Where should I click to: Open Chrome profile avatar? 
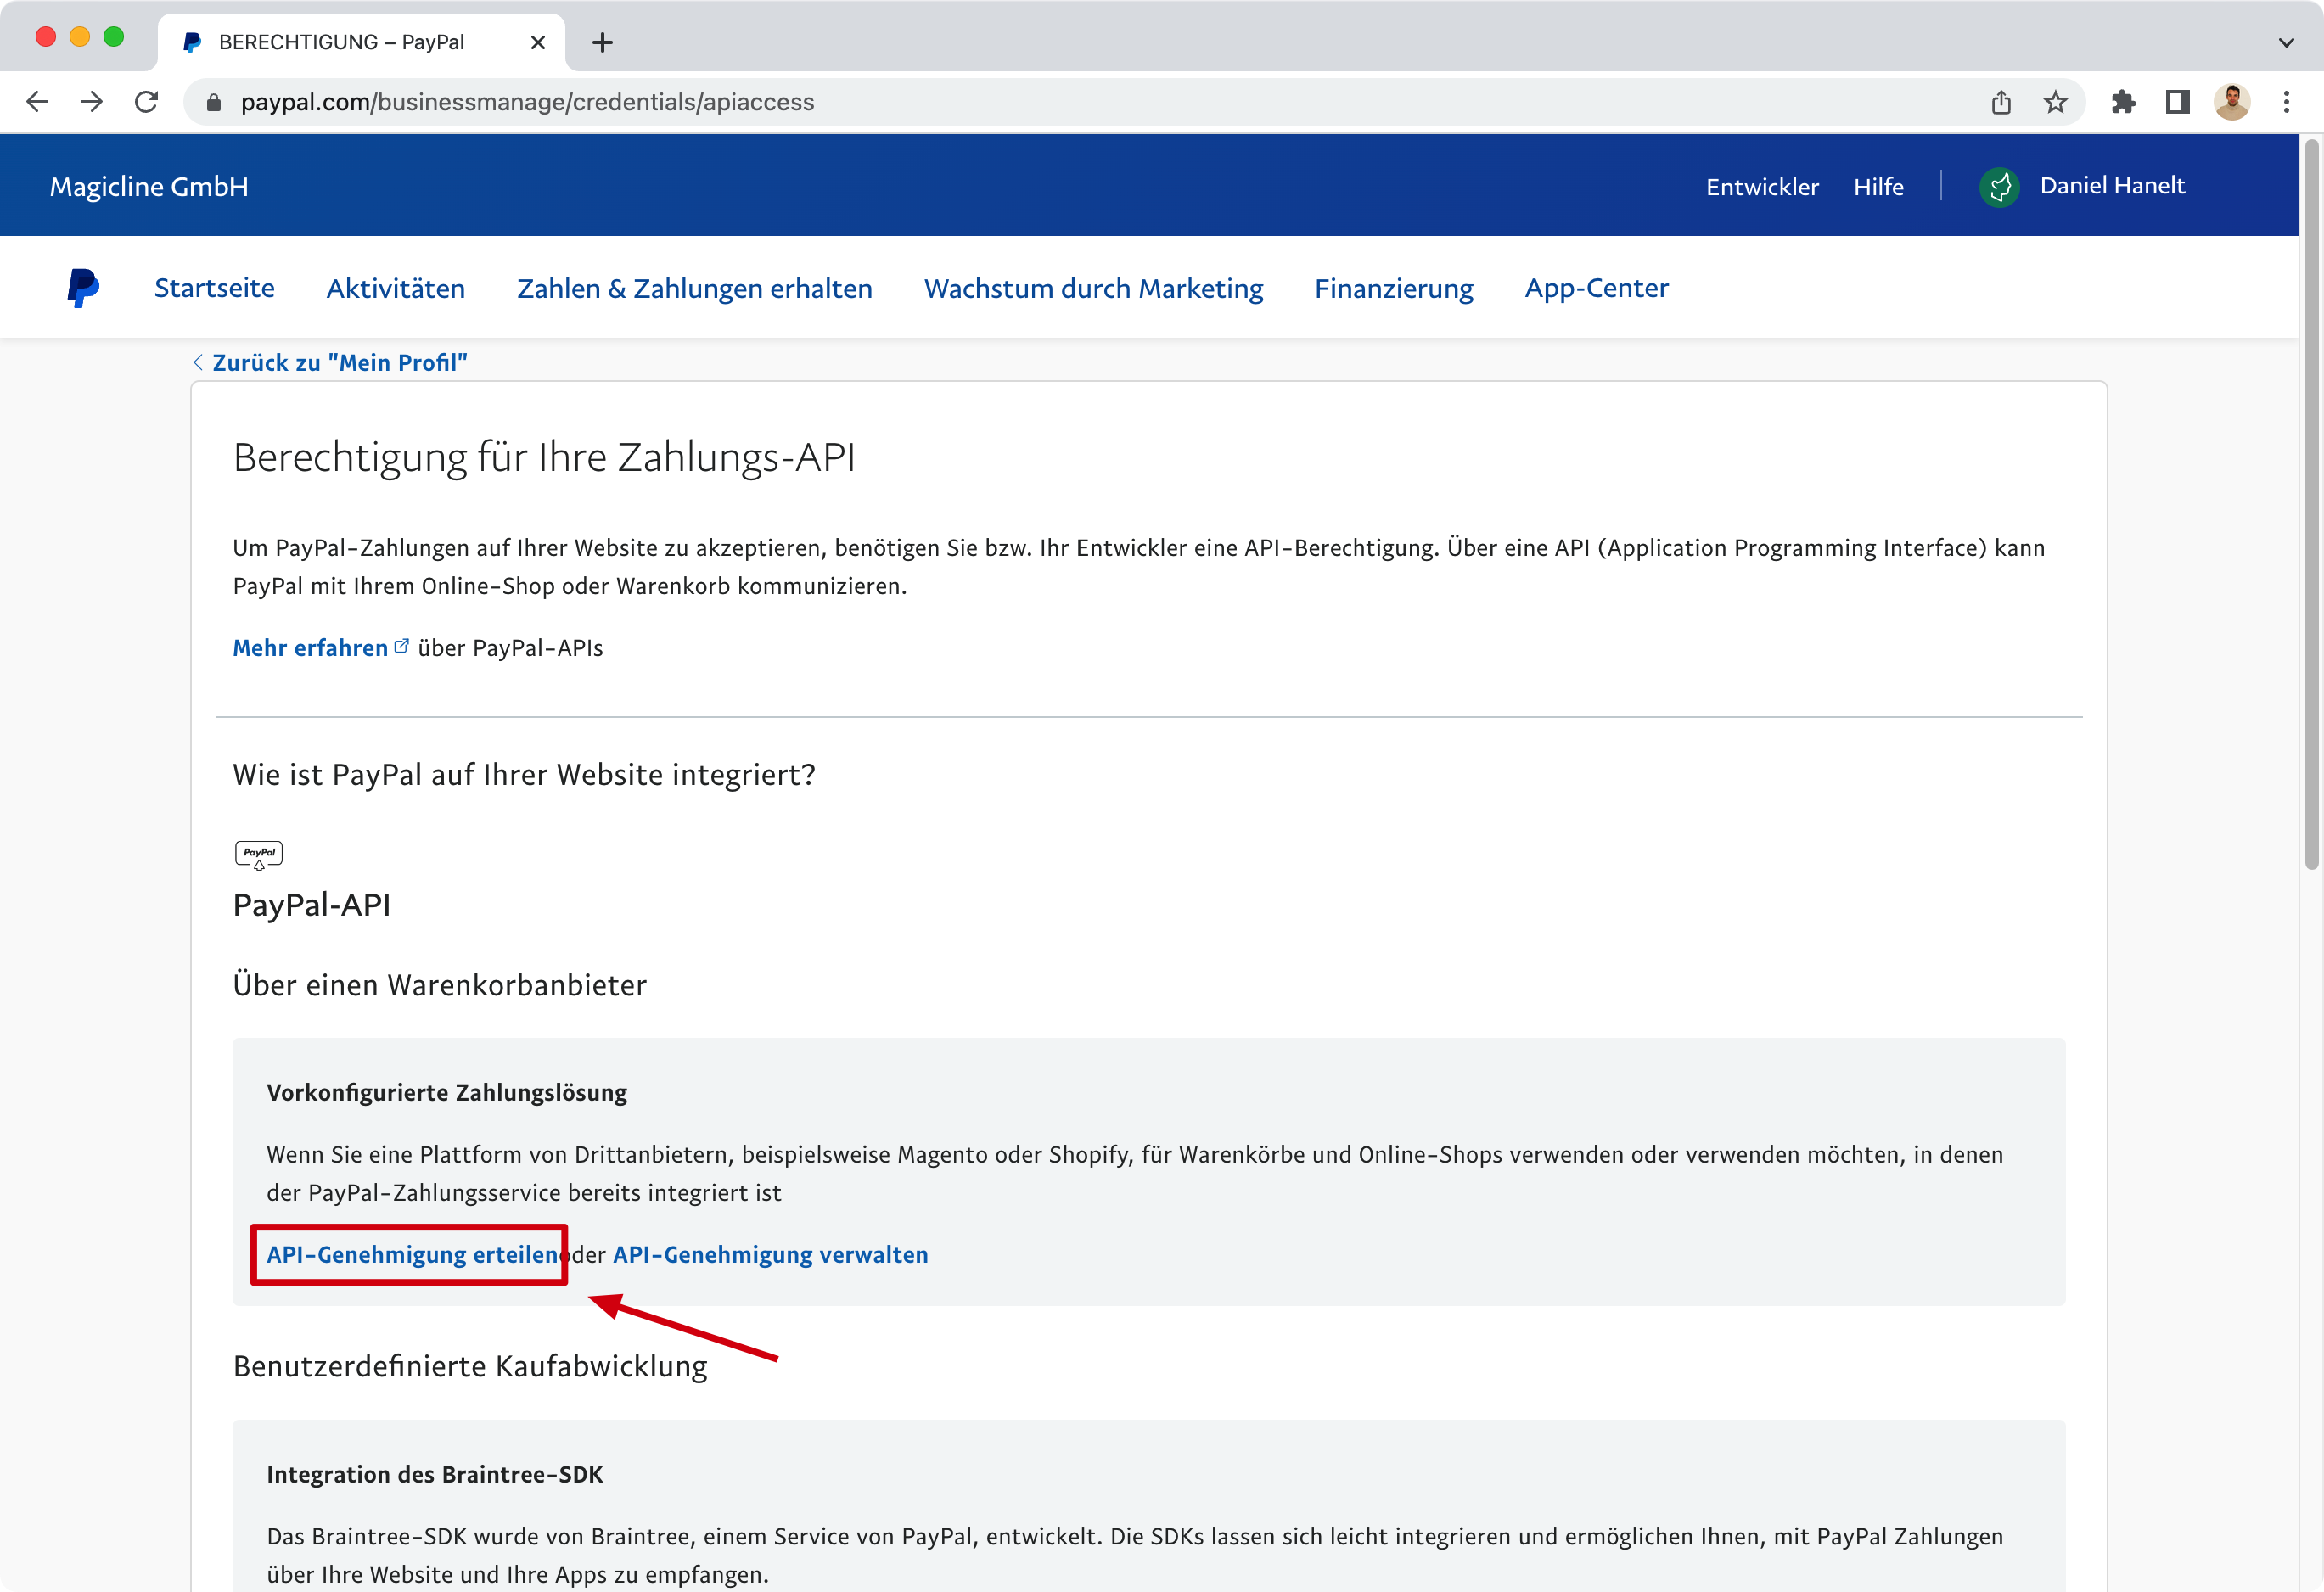click(x=2232, y=102)
